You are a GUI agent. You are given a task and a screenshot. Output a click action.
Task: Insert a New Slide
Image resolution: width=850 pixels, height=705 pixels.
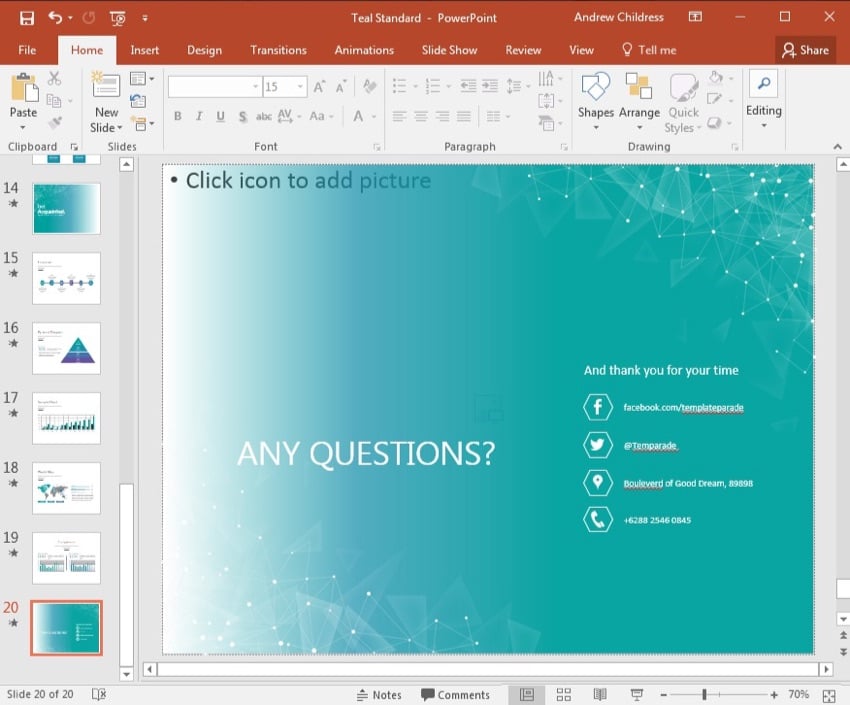point(106,100)
